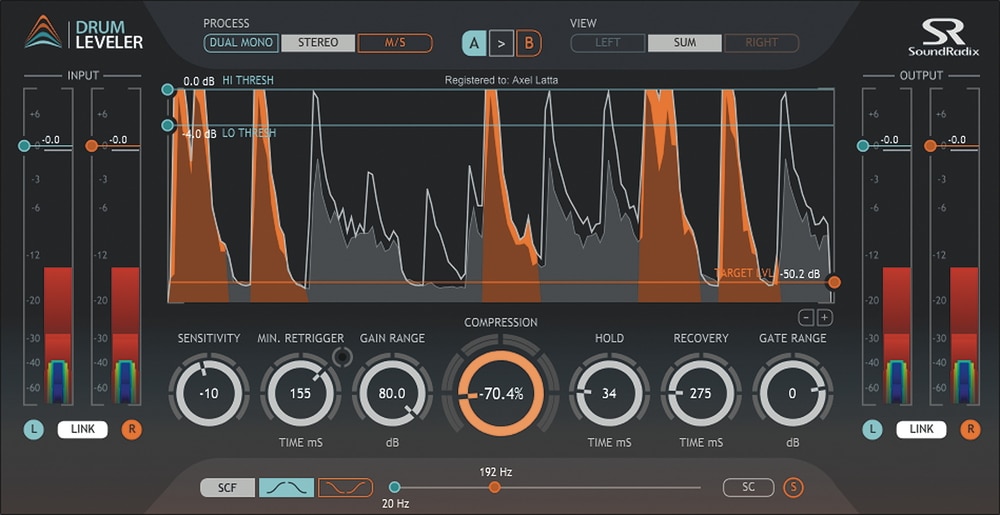Click the SENSITIVITY knob
The height and width of the screenshot is (515, 1000).
[209, 393]
